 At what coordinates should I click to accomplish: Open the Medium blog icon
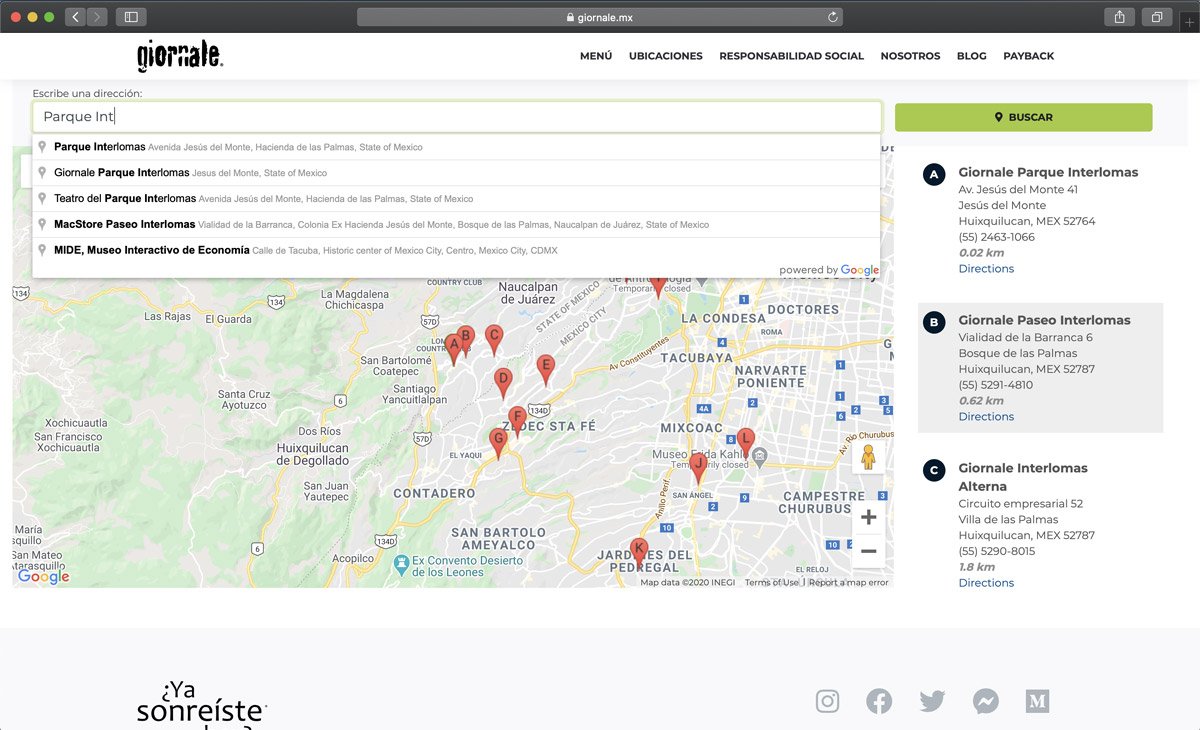pos(1037,701)
